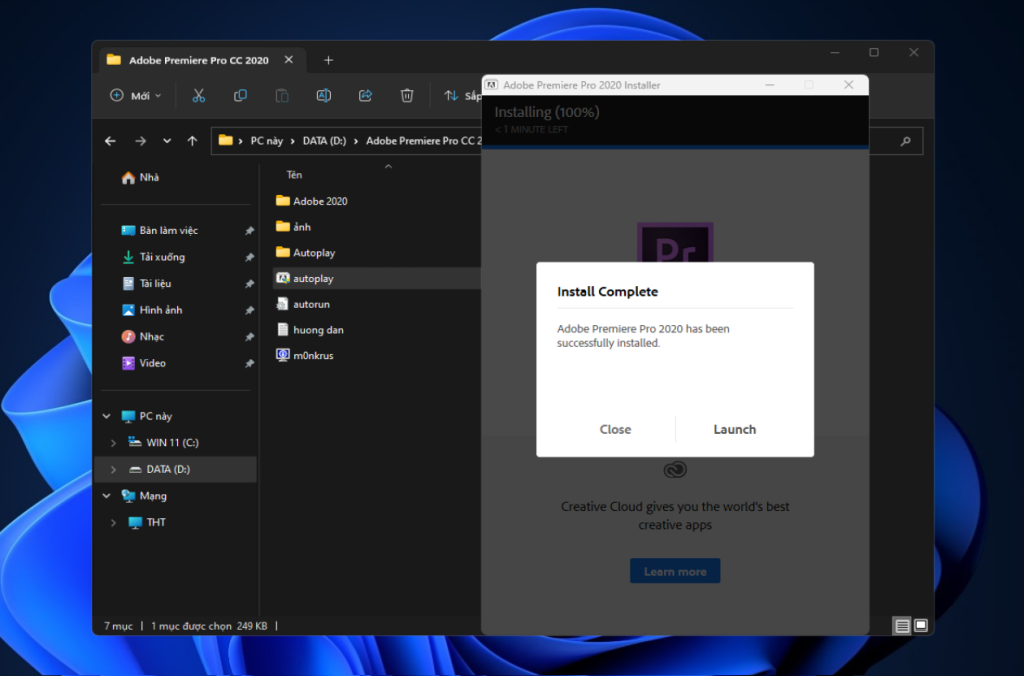This screenshot has height=676, width=1024.
Task: Go forward with the right arrow
Action: [140, 141]
